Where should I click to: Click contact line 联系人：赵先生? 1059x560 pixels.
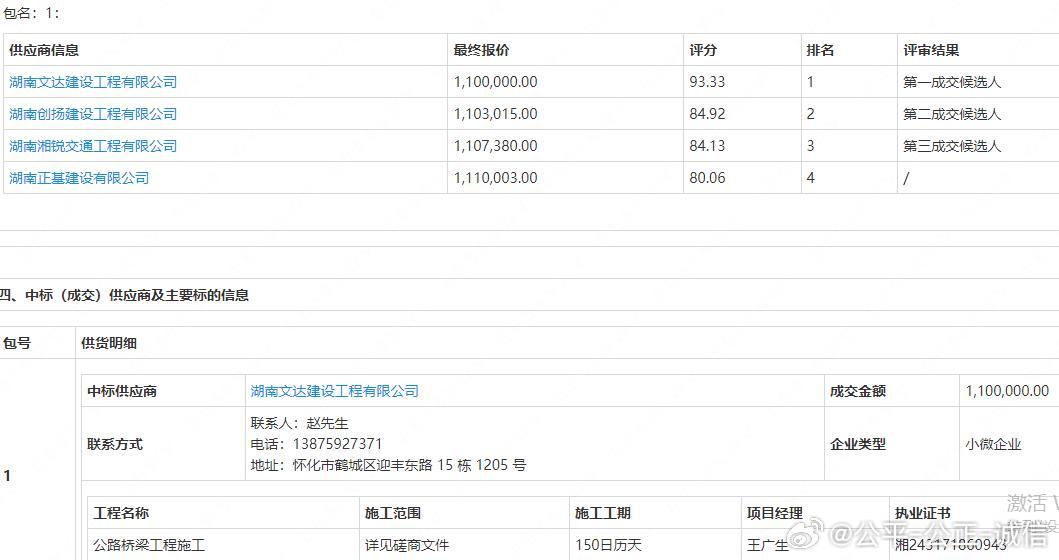[299, 423]
